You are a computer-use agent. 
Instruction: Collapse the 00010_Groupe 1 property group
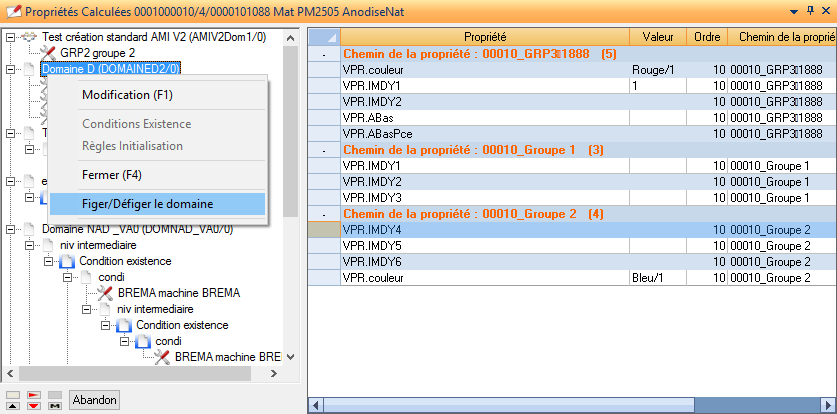pos(323,150)
